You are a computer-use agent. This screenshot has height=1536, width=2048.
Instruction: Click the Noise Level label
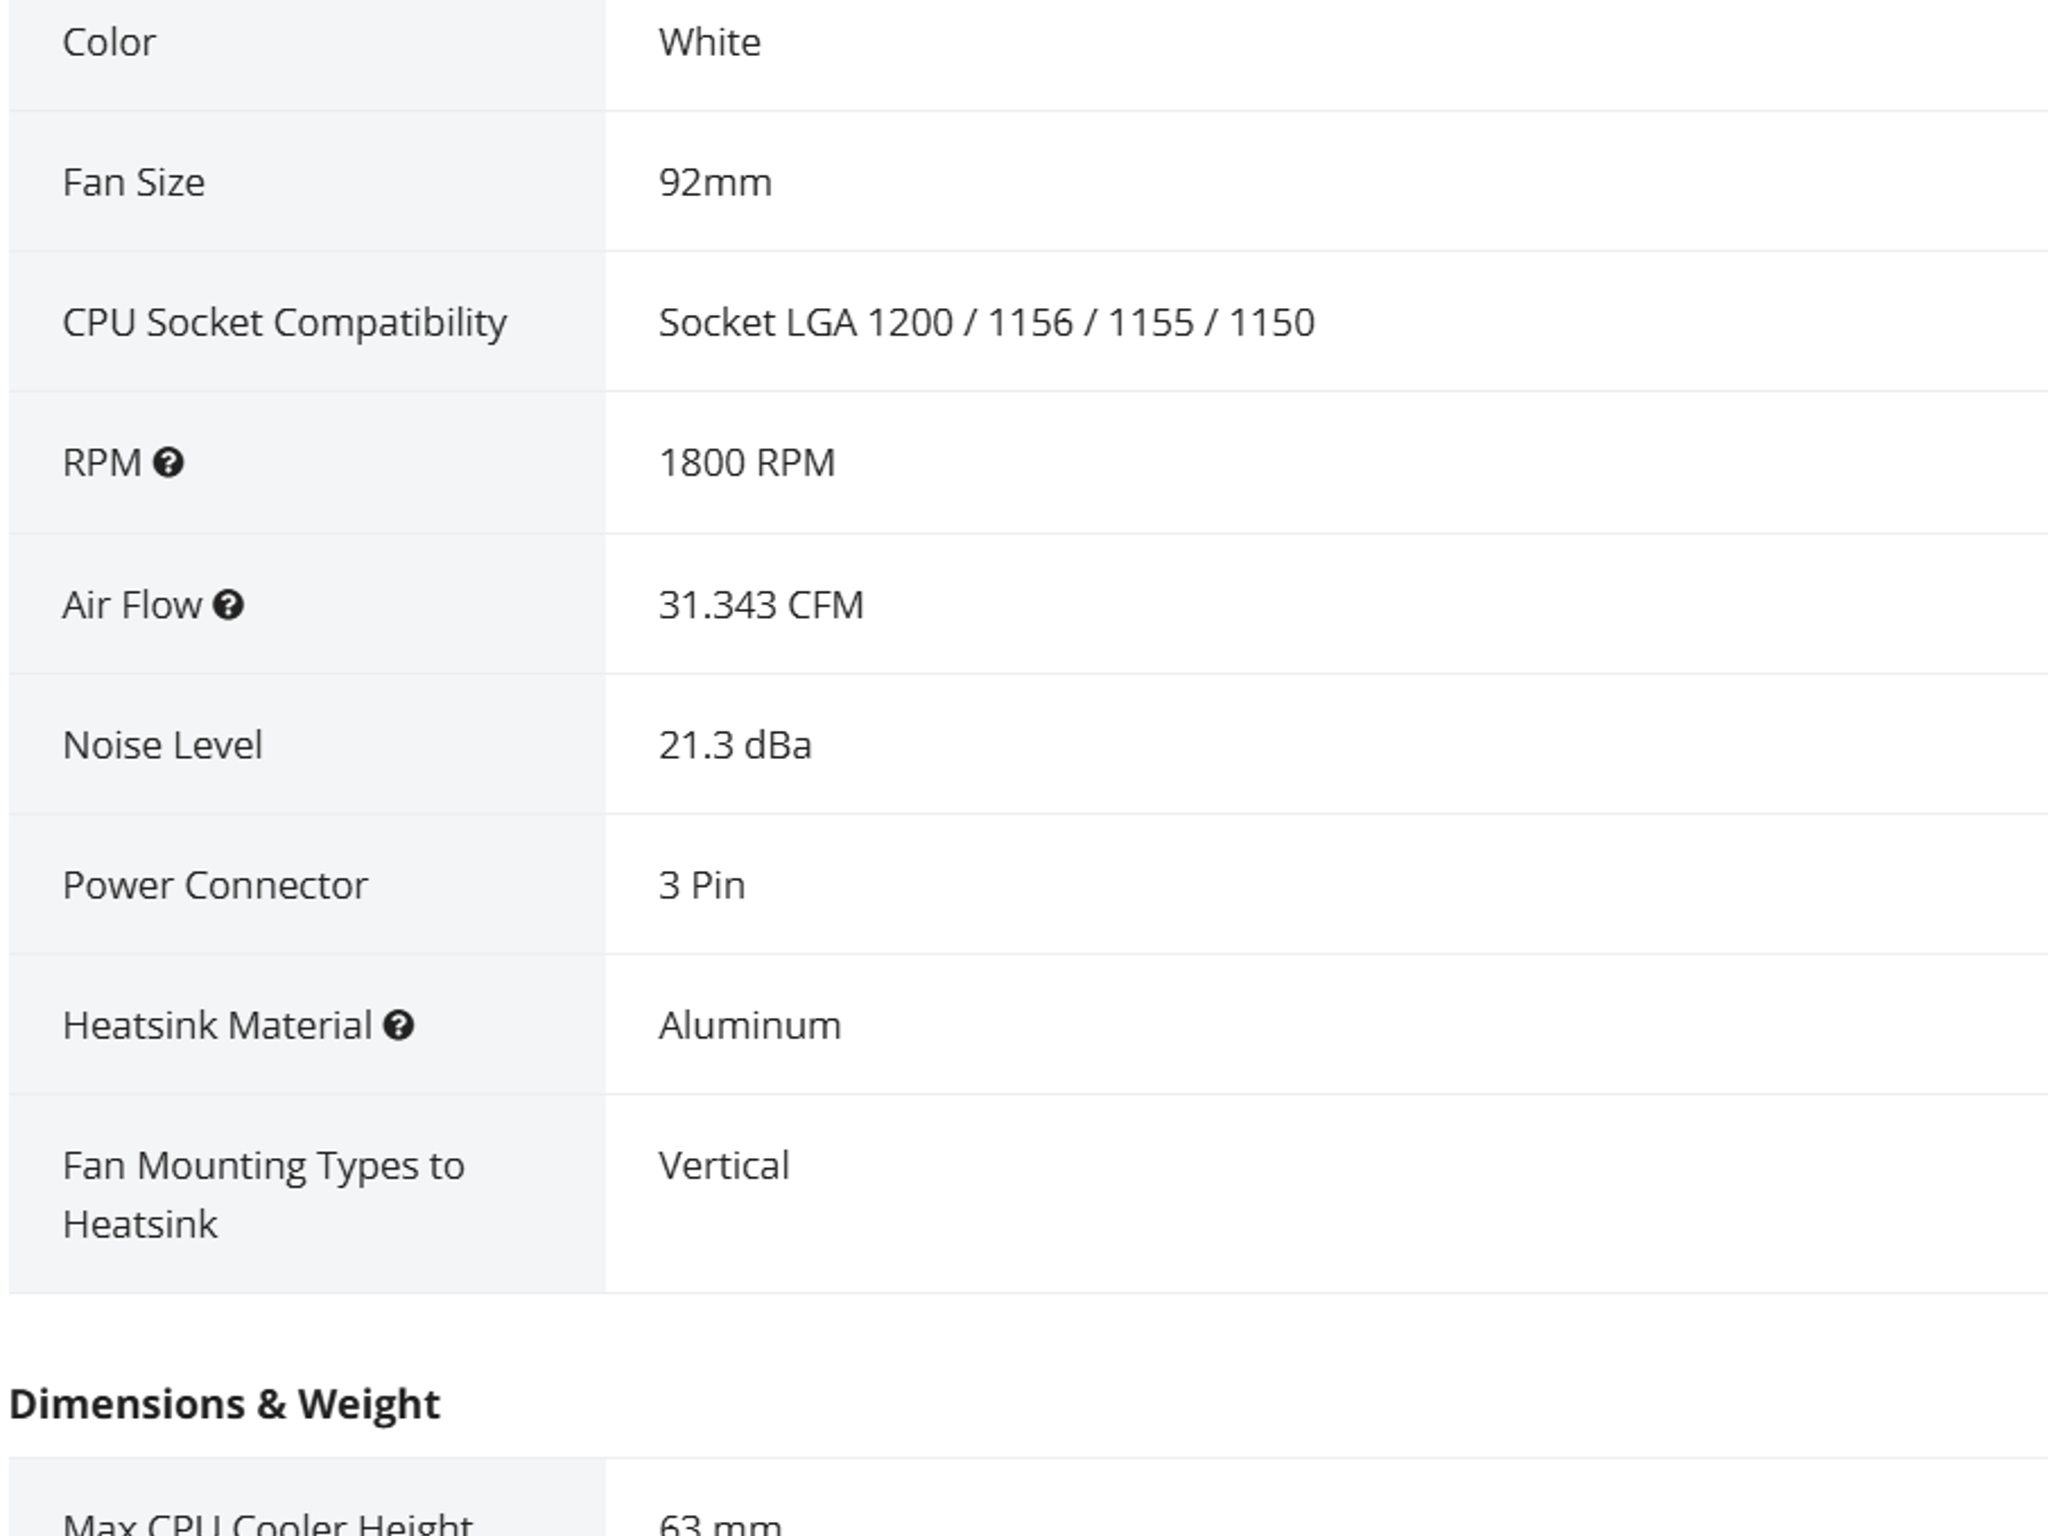[x=162, y=745]
